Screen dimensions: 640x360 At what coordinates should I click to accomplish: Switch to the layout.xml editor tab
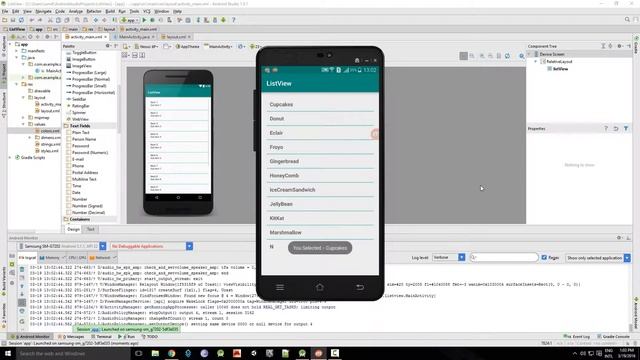click(x=176, y=37)
